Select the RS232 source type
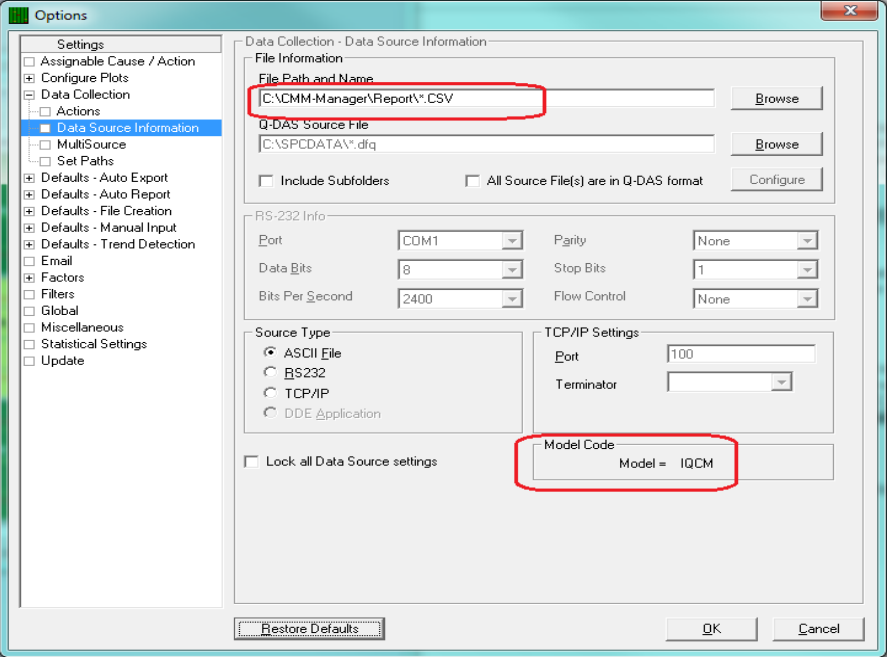 coord(270,373)
